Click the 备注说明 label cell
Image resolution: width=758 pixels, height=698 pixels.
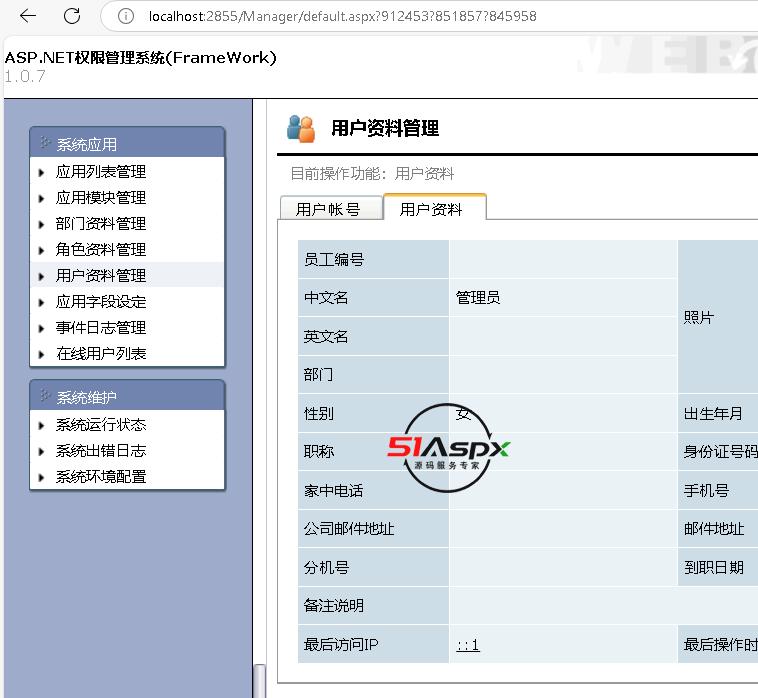point(373,605)
